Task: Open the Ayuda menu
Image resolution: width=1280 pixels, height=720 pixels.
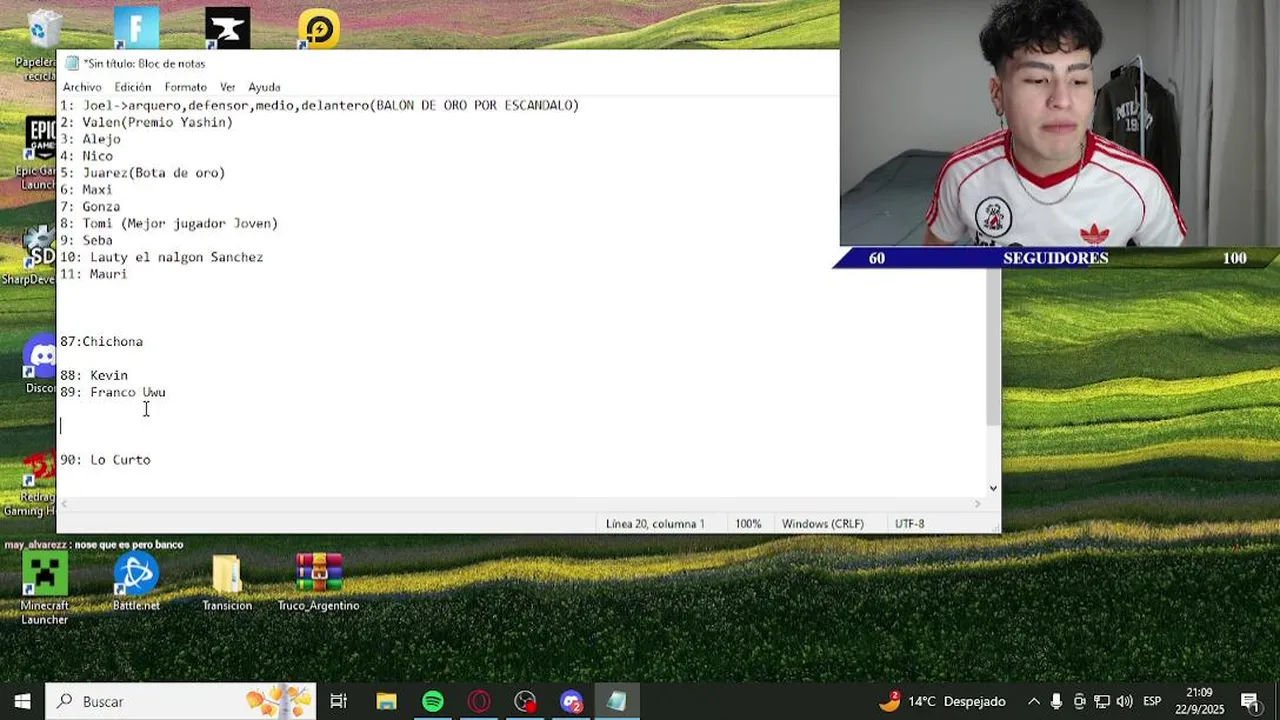Action: coord(264,87)
